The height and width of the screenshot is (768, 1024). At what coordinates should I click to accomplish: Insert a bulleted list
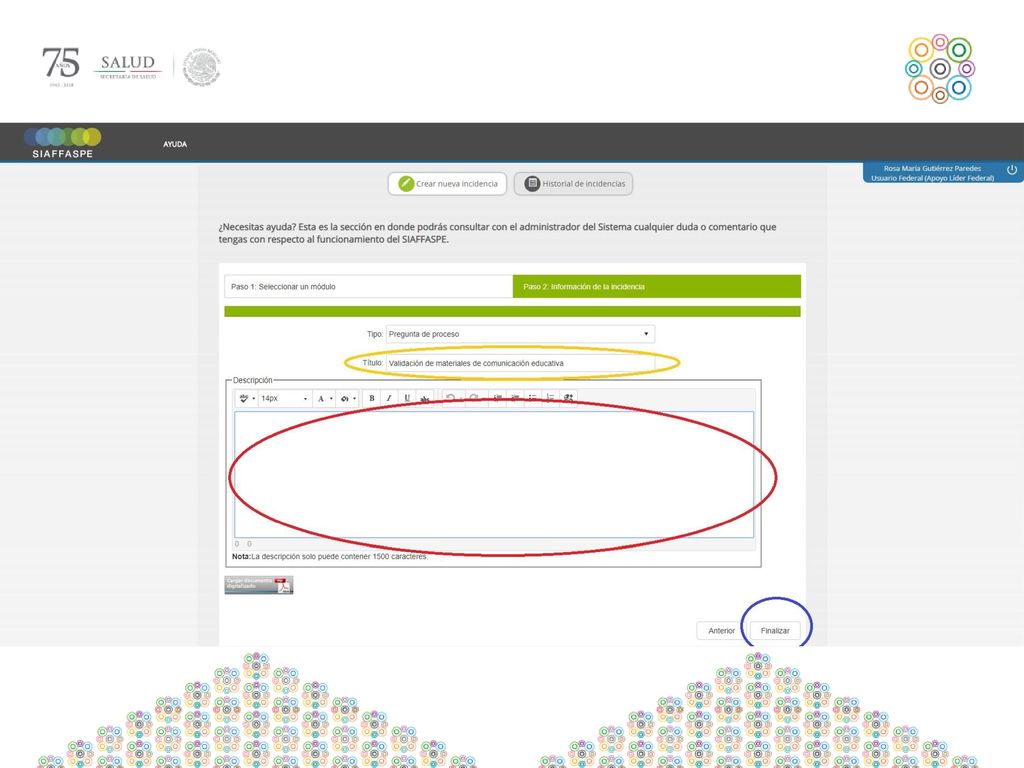point(532,398)
